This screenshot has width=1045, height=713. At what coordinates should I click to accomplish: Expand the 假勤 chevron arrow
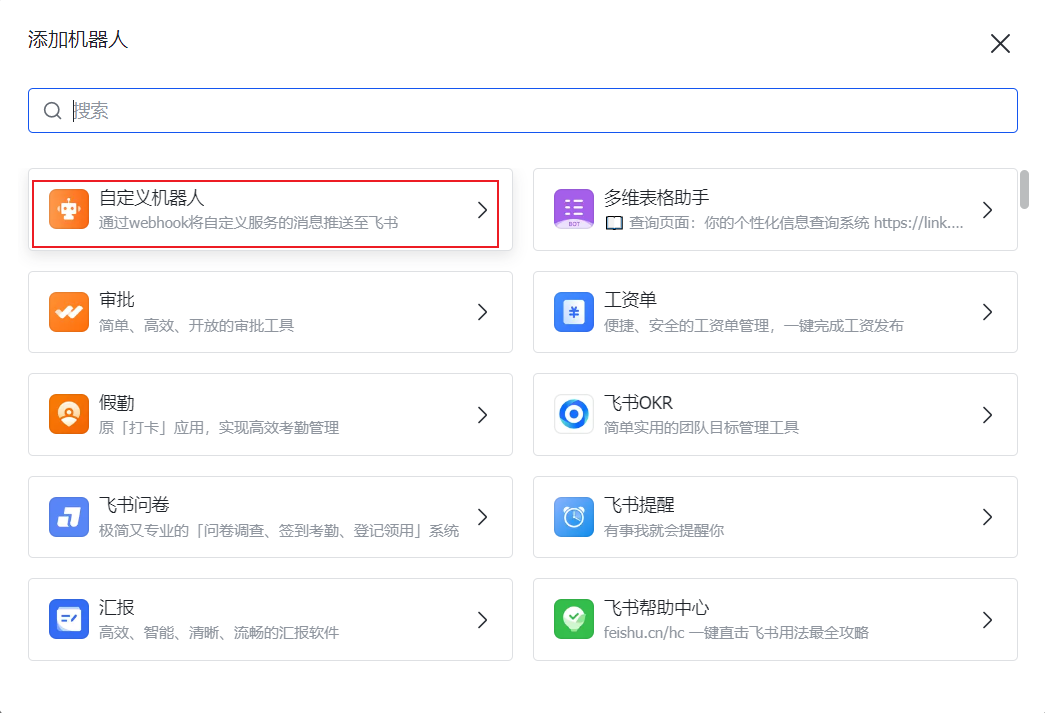[483, 415]
